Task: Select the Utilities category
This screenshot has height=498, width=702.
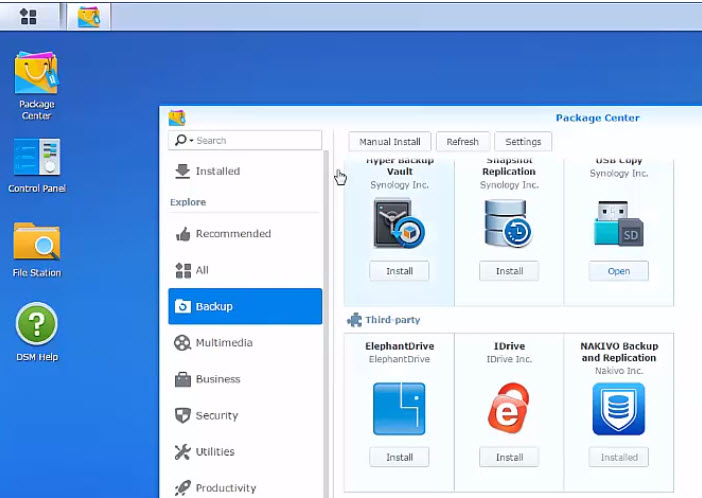Action: tap(245, 452)
